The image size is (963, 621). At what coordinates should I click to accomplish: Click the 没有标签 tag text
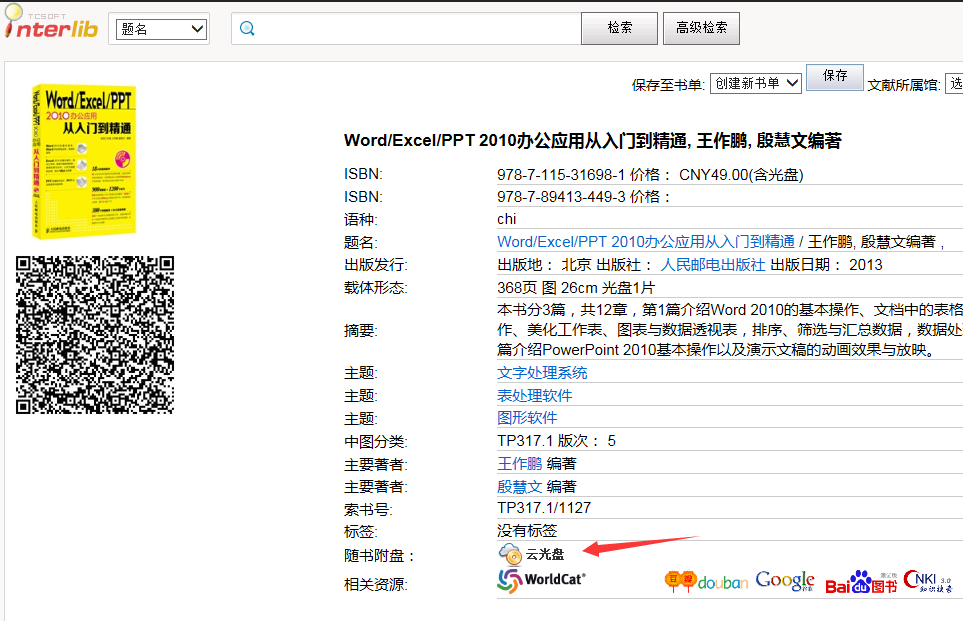(527, 531)
